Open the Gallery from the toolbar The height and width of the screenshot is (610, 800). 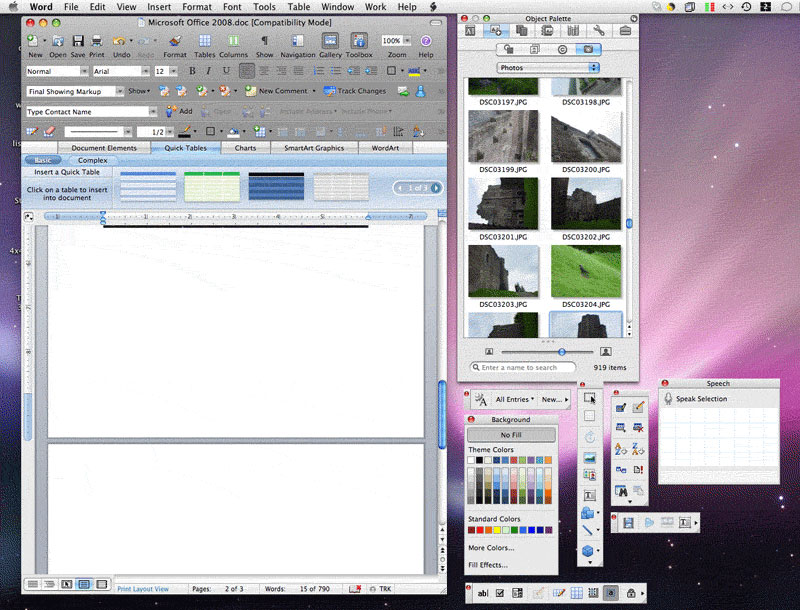(330, 41)
